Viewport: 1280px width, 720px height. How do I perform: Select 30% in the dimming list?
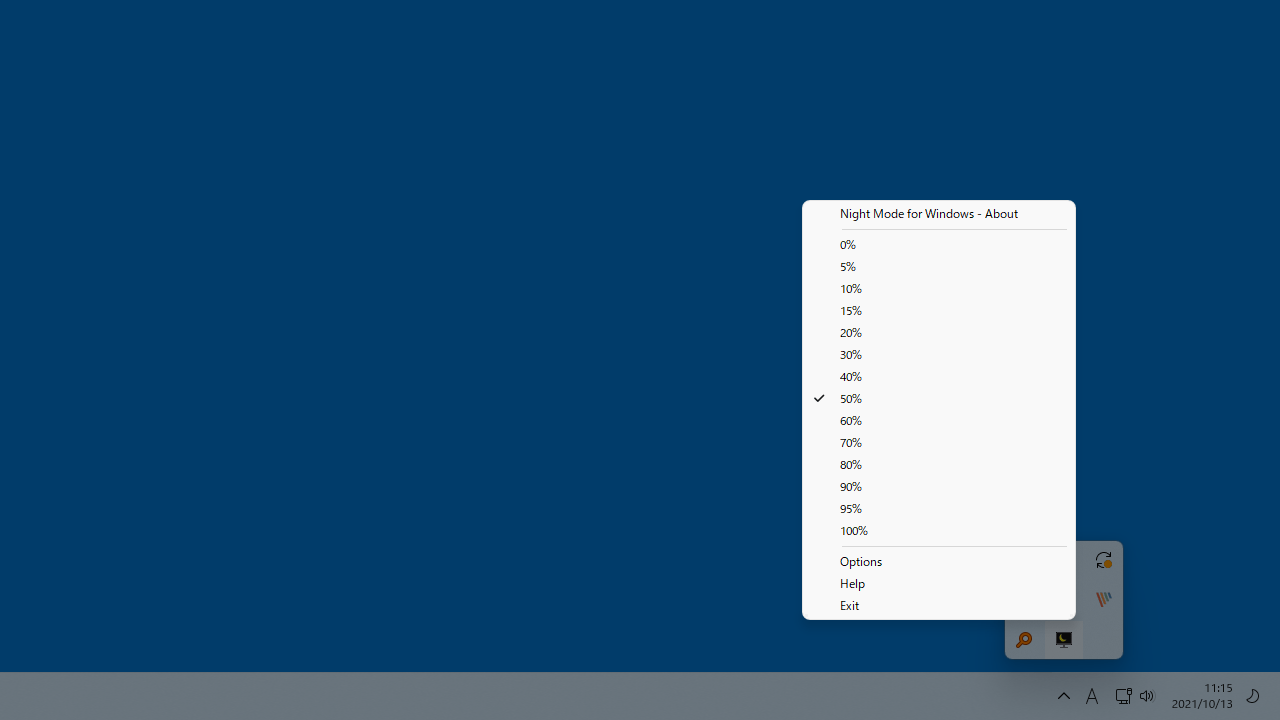[x=938, y=355]
